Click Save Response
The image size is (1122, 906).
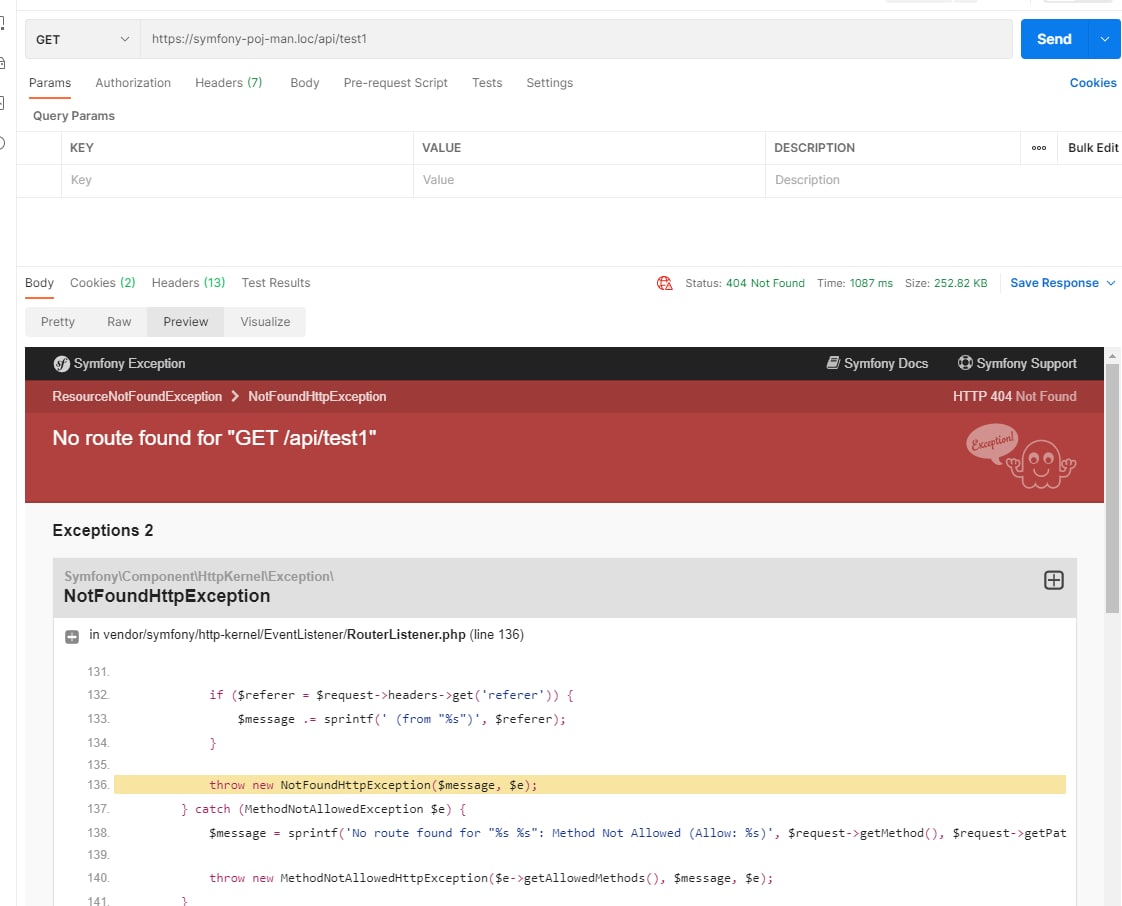click(x=1054, y=283)
